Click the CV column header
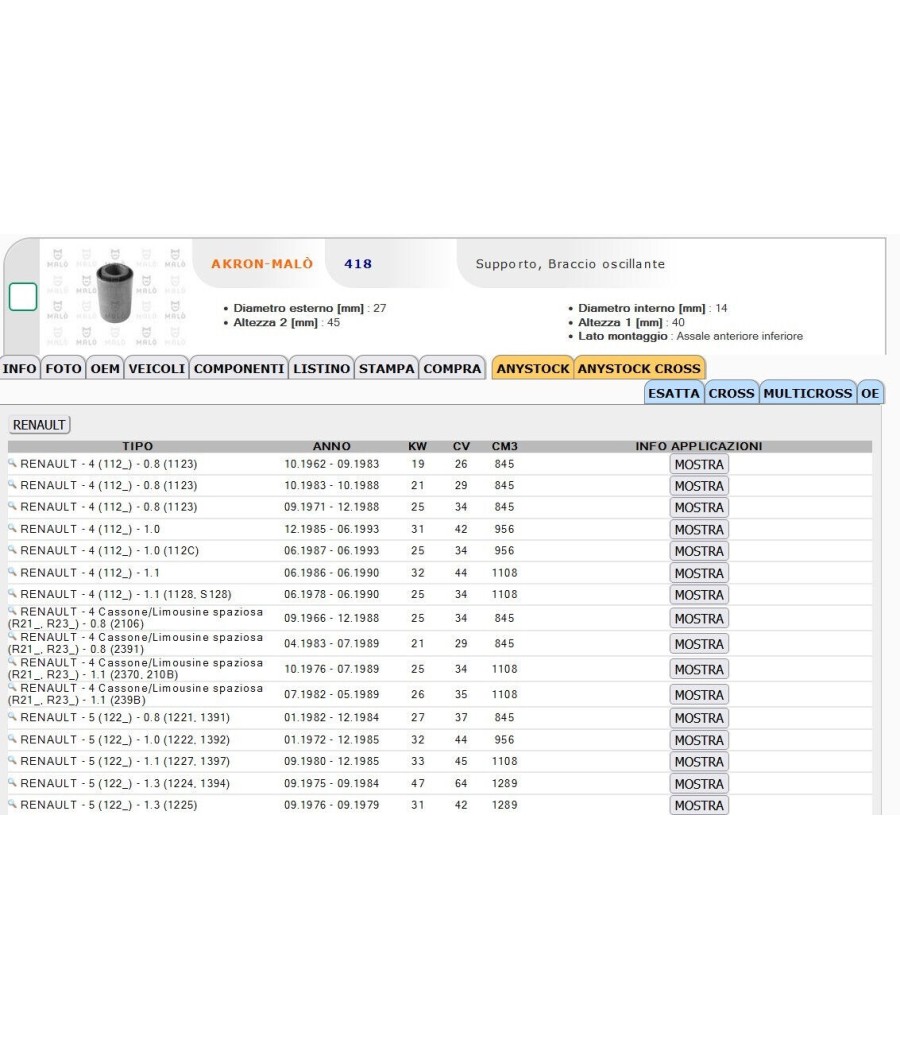 pyautogui.click(x=461, y=446)
